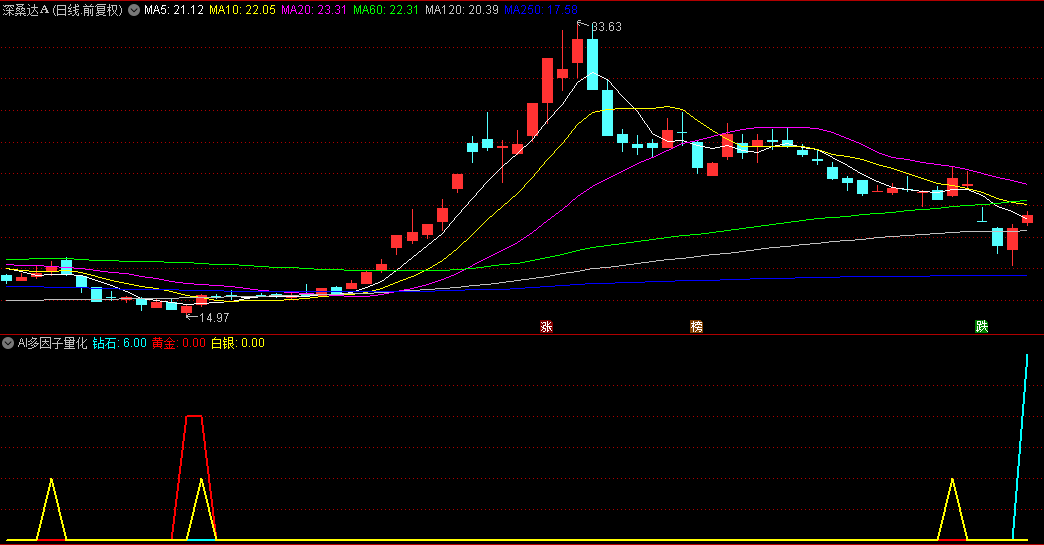Click the red 涨 event marker

coord(546,326)
